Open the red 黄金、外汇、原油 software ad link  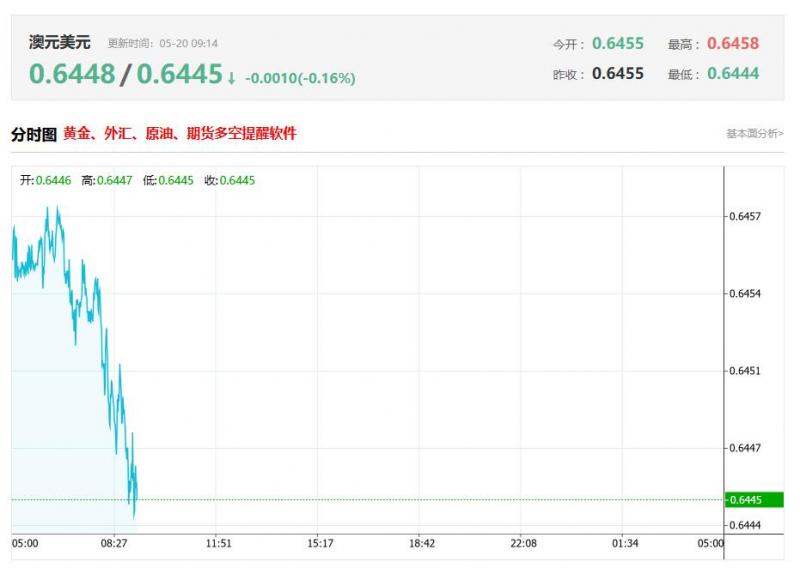point(180,134)
